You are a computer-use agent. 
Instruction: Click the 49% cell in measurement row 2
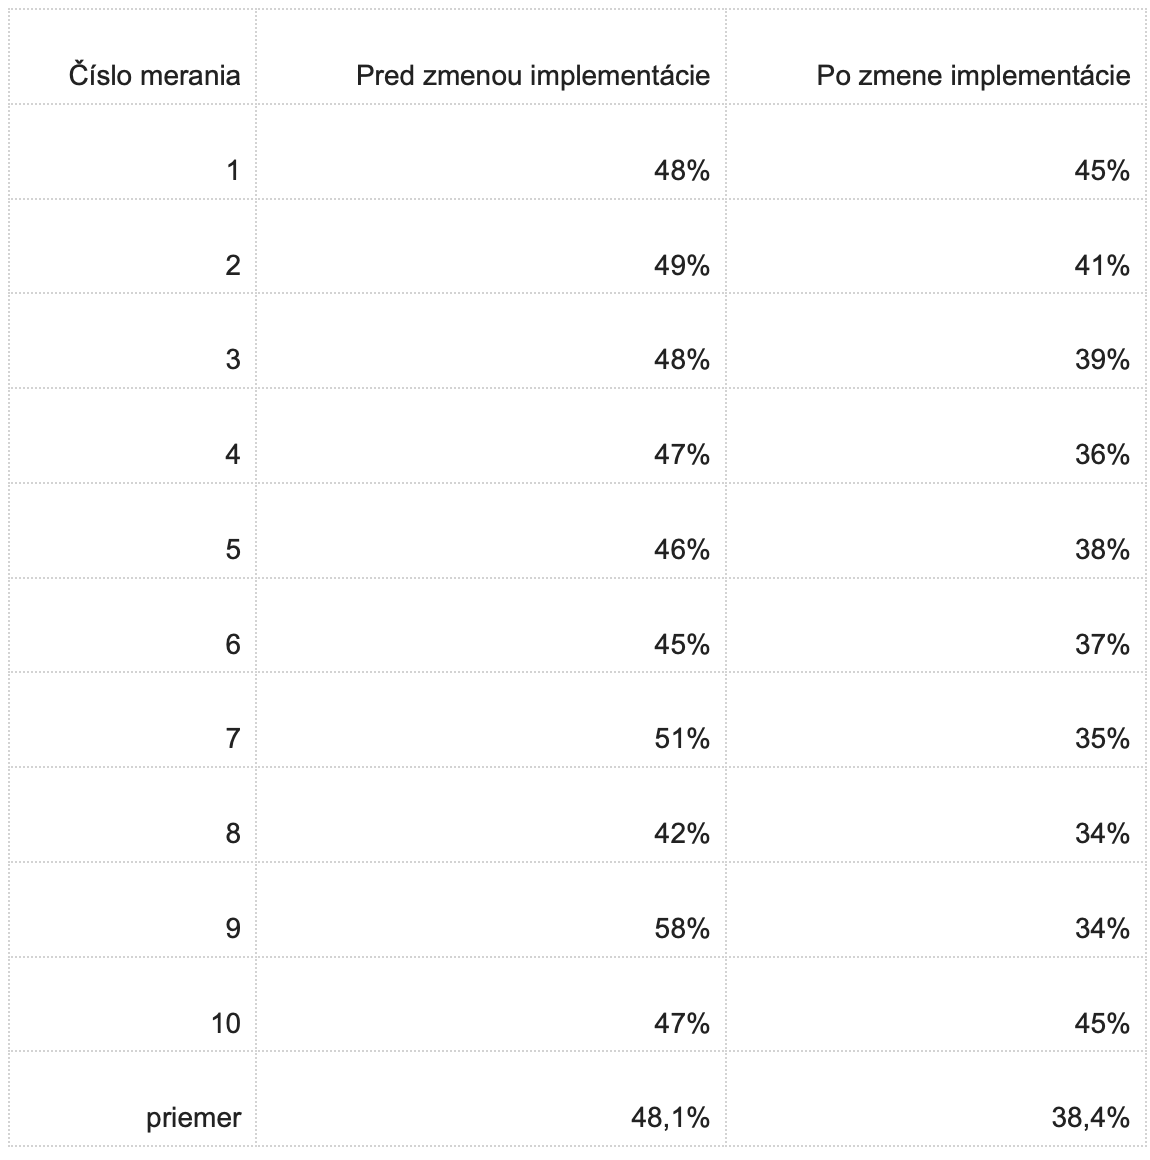(x=491, y=246)
